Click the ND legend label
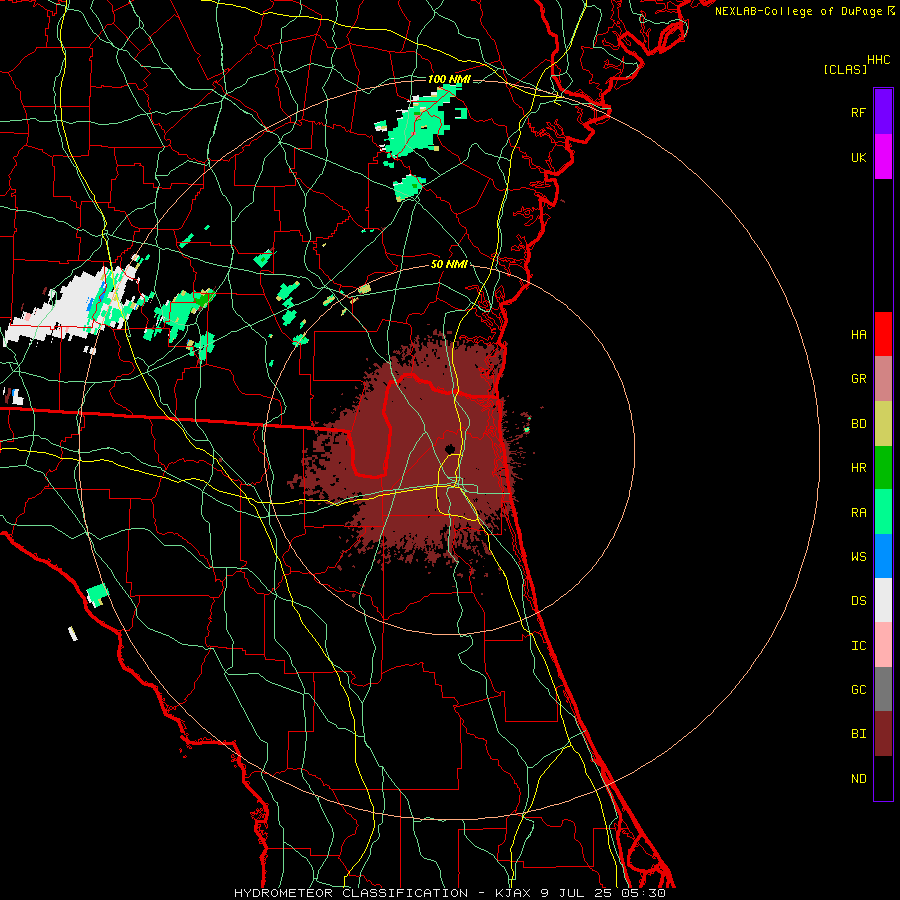Viewport: 900px width, 900px height. tap(858, 778)
